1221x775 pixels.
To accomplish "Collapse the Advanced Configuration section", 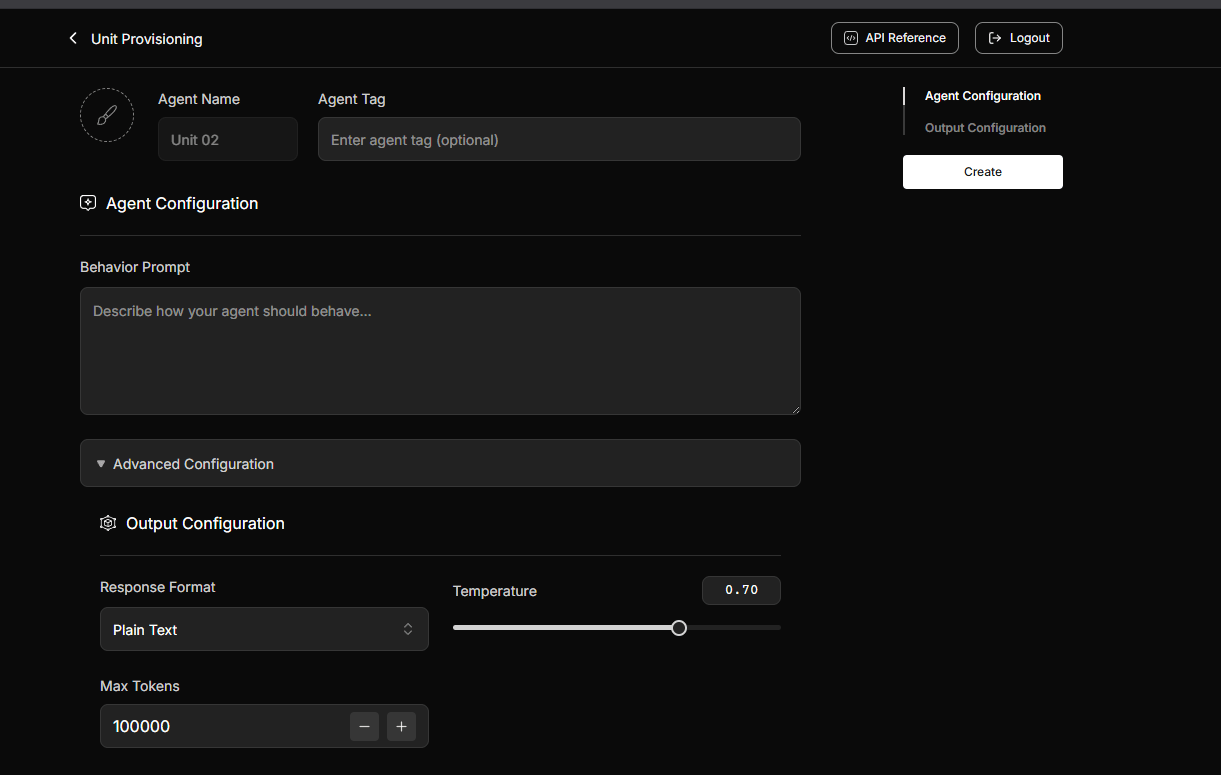I will tap(440, 463).
